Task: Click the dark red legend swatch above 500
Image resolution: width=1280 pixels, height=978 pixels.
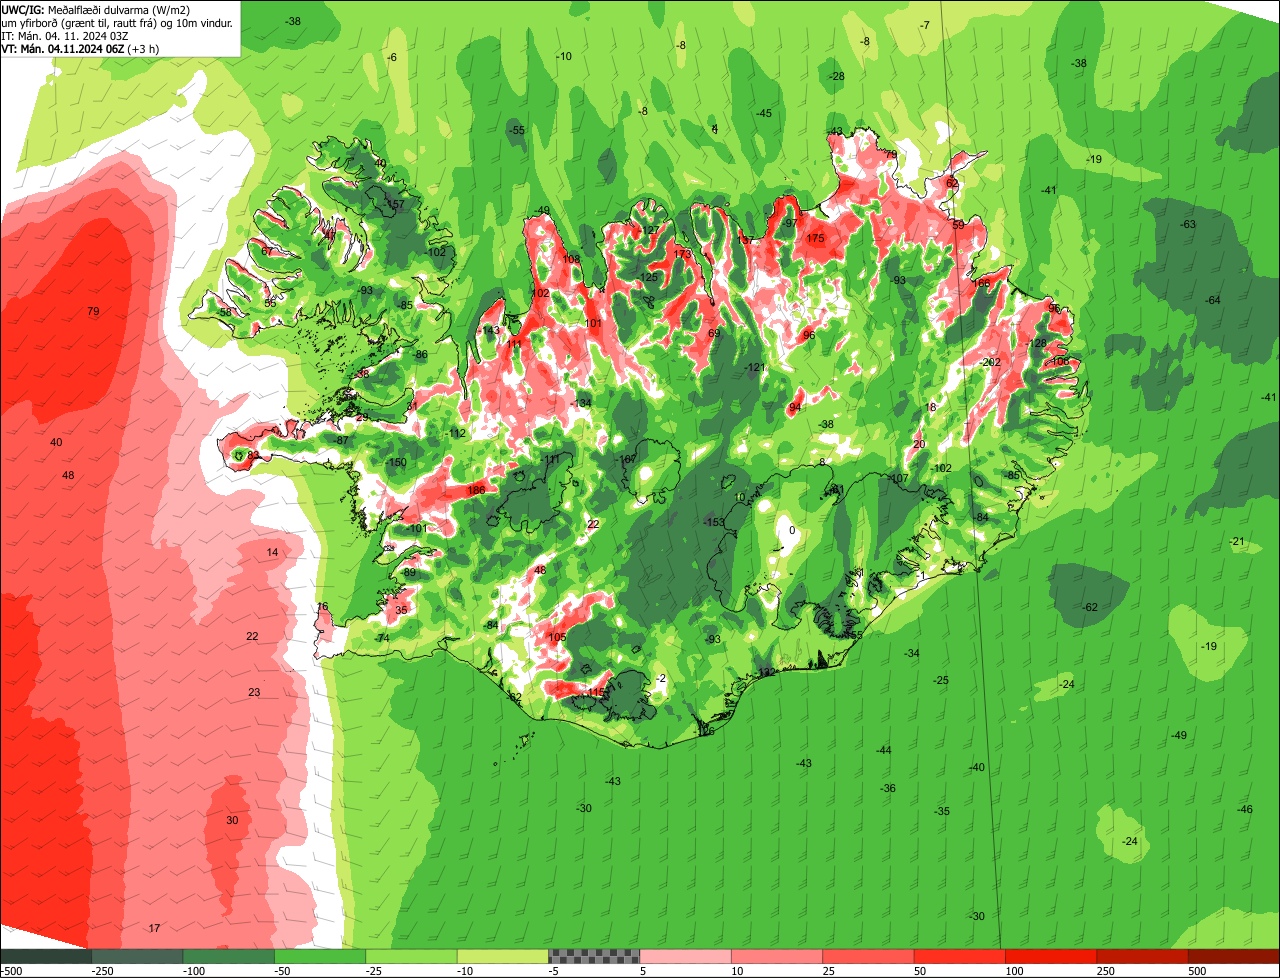Action: pyautogui.click(x=1234, y=957)
